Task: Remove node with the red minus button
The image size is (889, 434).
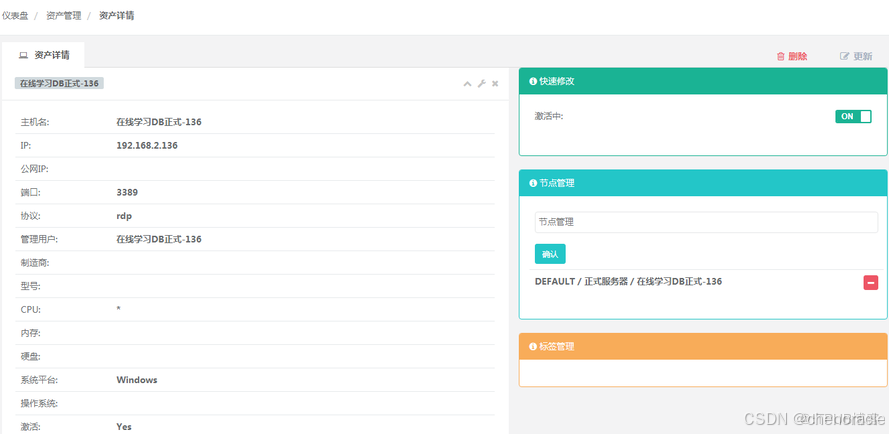Action: (870, 282)
